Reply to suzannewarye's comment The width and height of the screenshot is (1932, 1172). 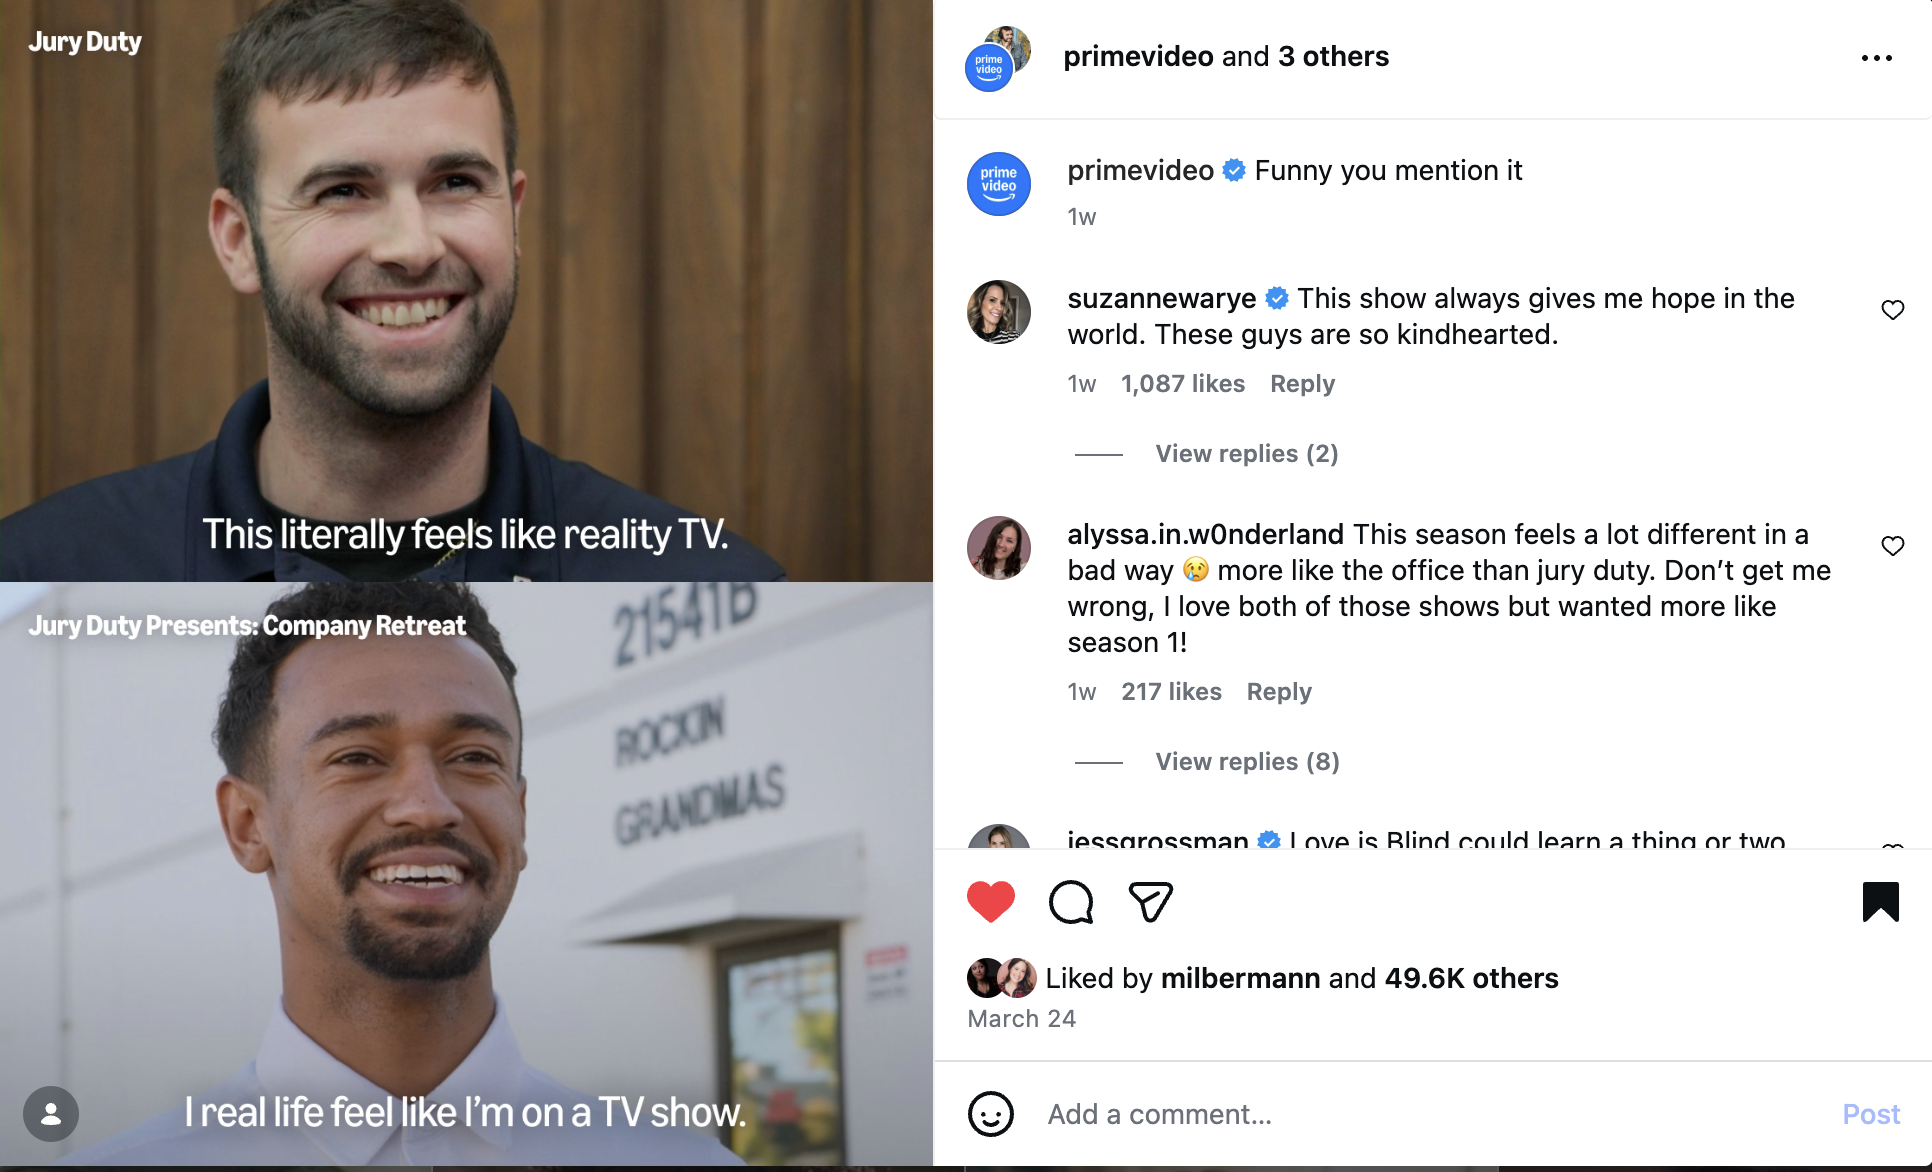pyautogui.click(x=1302, y=384)
